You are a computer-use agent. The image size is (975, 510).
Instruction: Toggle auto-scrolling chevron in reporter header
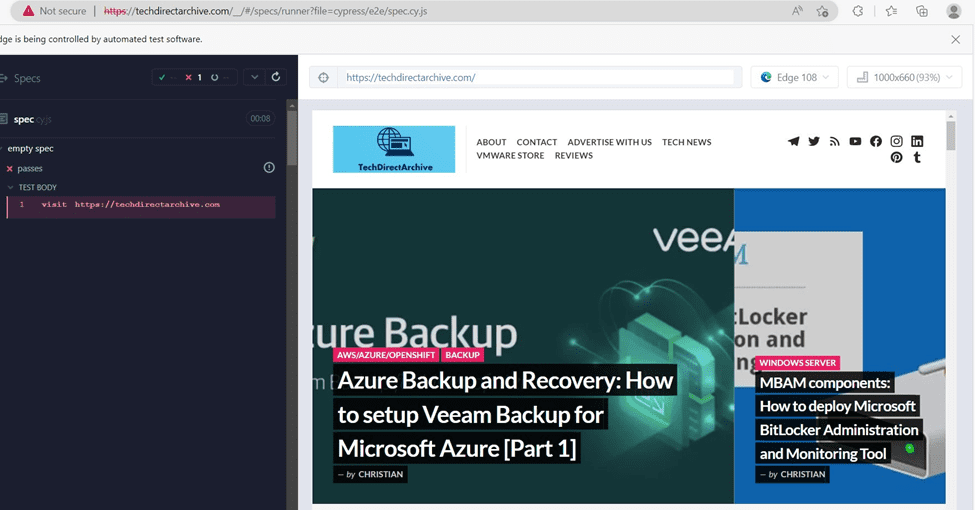[254, 77]
